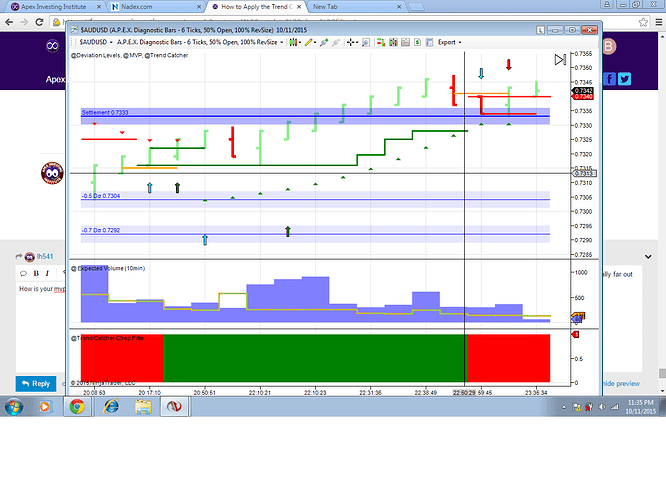Reload the current browser page

[x=39, y=22]
